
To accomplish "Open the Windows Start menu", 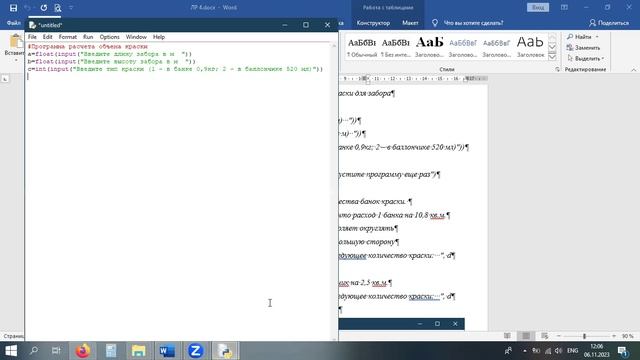I will pyautogui.click(x=11, y=351).
